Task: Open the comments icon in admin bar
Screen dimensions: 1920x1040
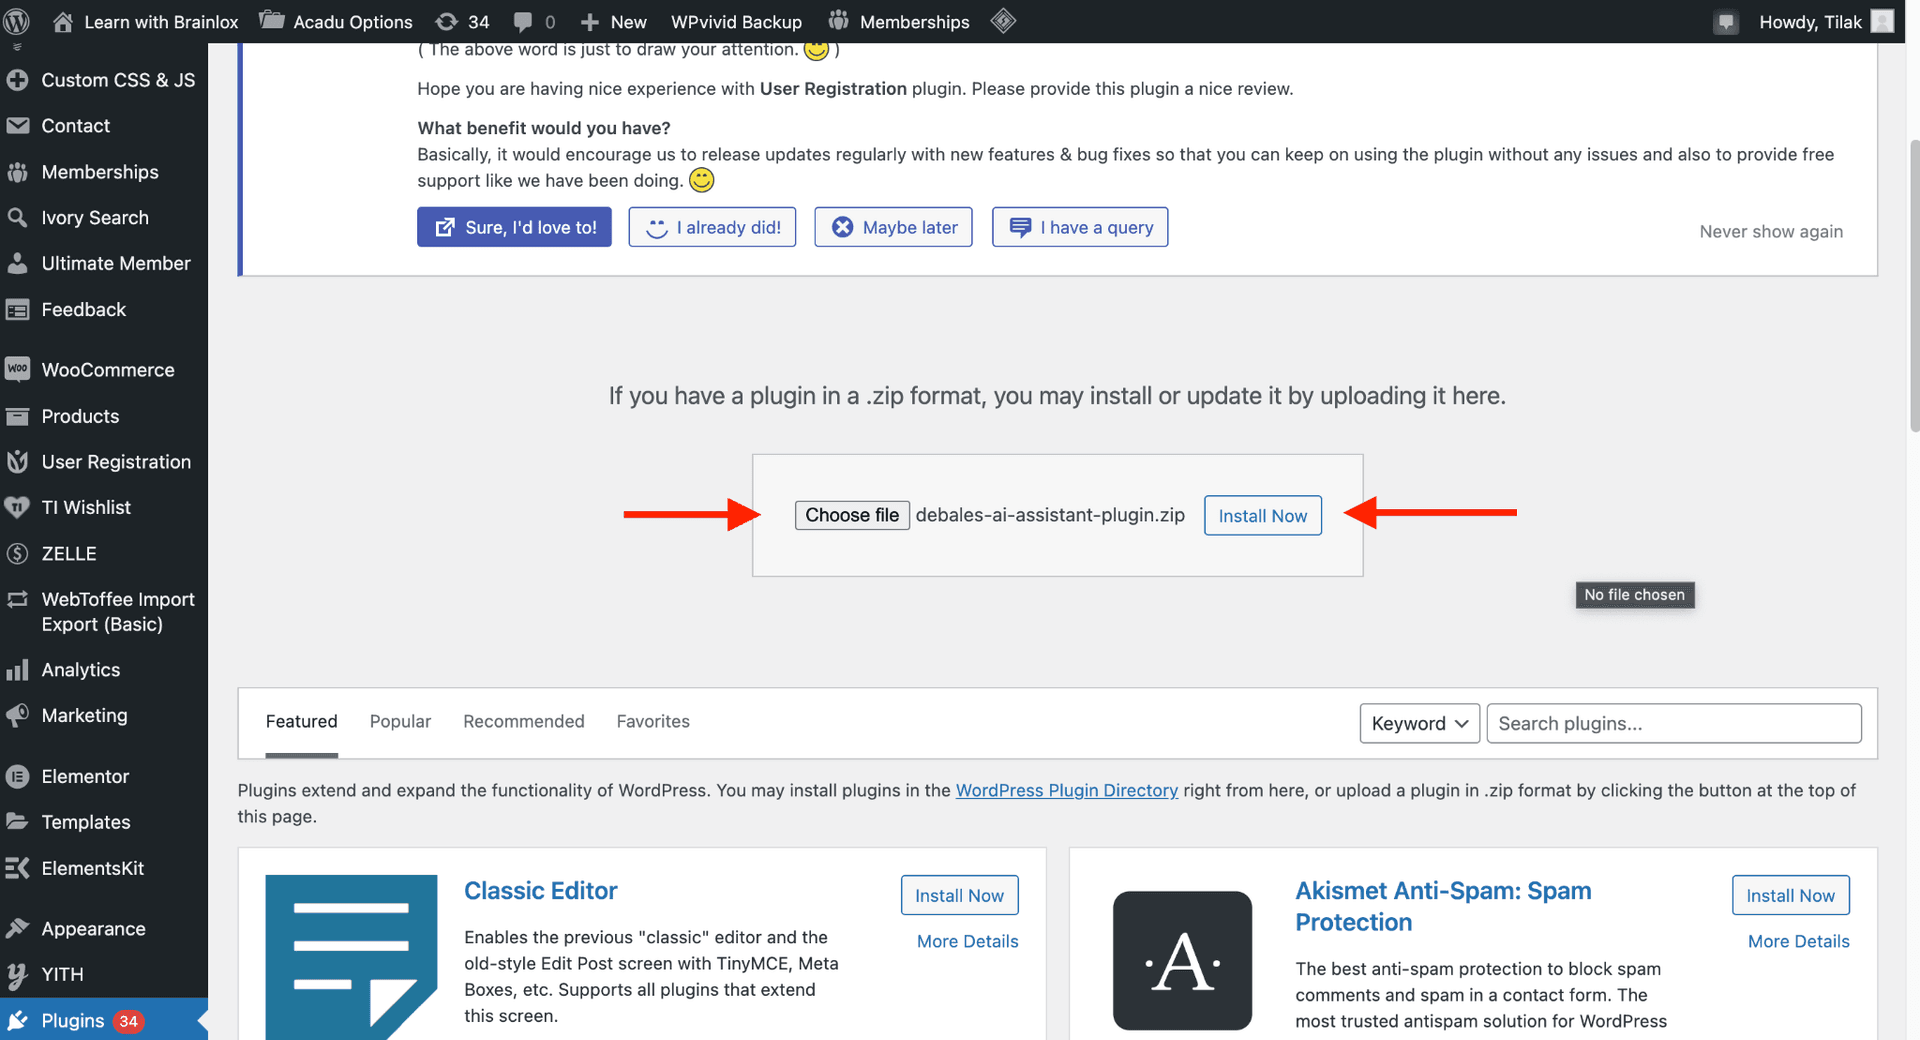Action: pyautogui.click(x=533, y=21)
